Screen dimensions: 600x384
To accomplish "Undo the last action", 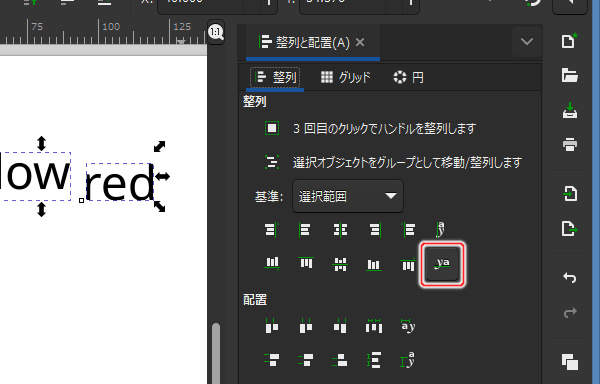I will [x=569, y=277].
